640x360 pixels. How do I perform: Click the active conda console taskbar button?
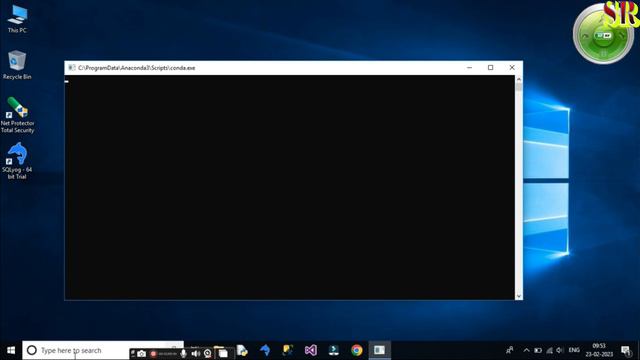tap(380, 350)
